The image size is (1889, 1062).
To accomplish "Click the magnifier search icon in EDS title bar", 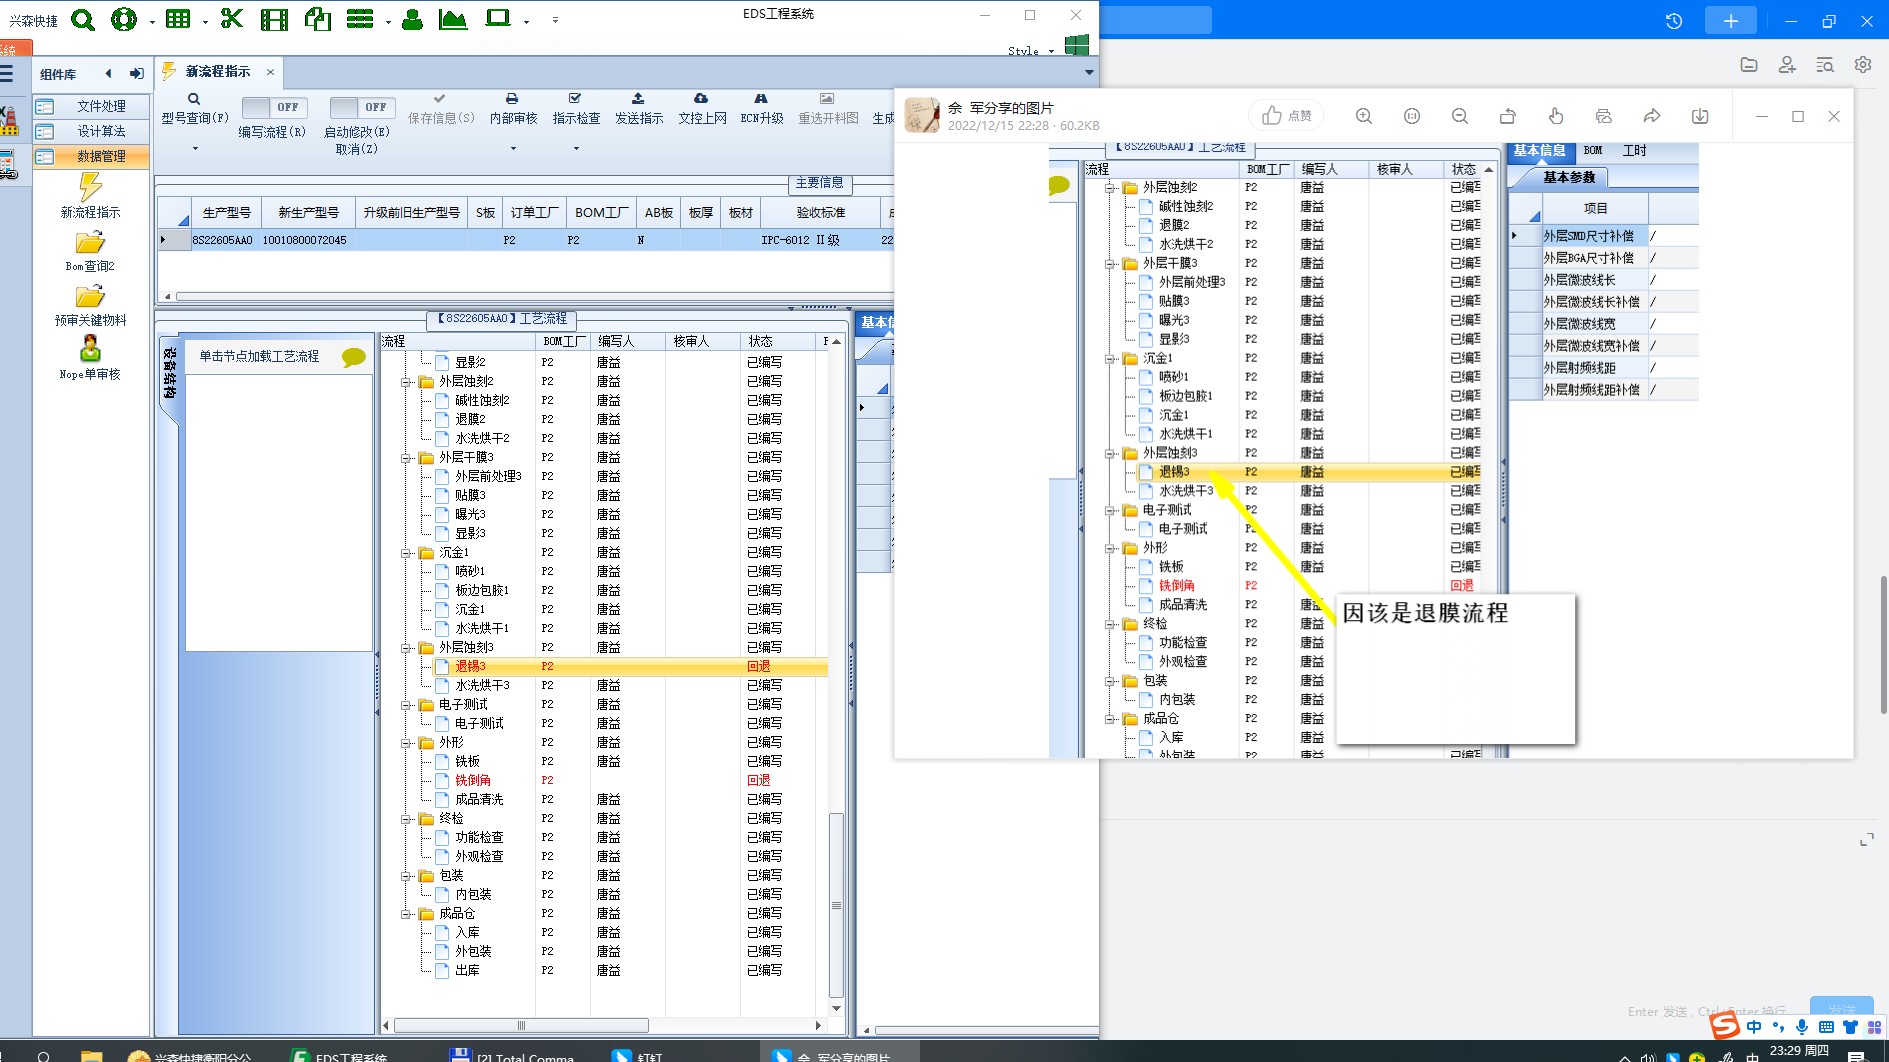I will pyautogui.click(x=83, y=19).
